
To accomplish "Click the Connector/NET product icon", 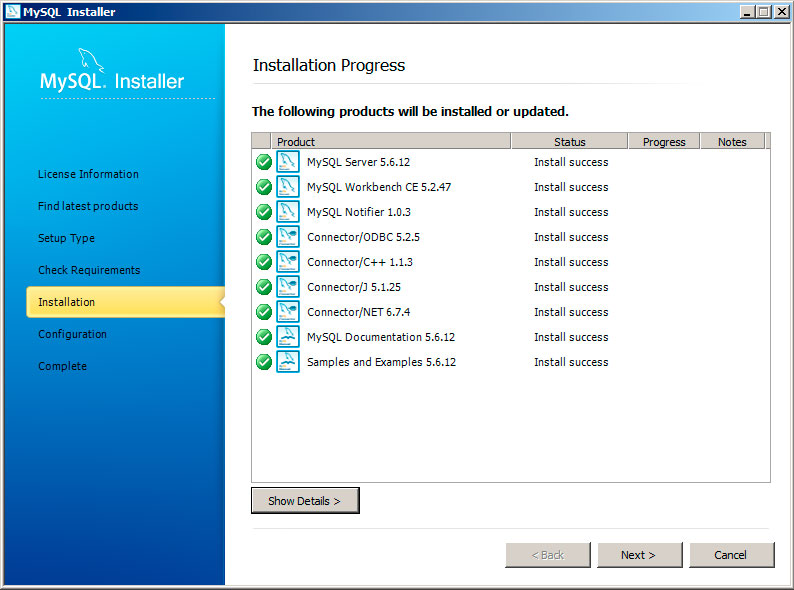I will click(x=288, y=312).
